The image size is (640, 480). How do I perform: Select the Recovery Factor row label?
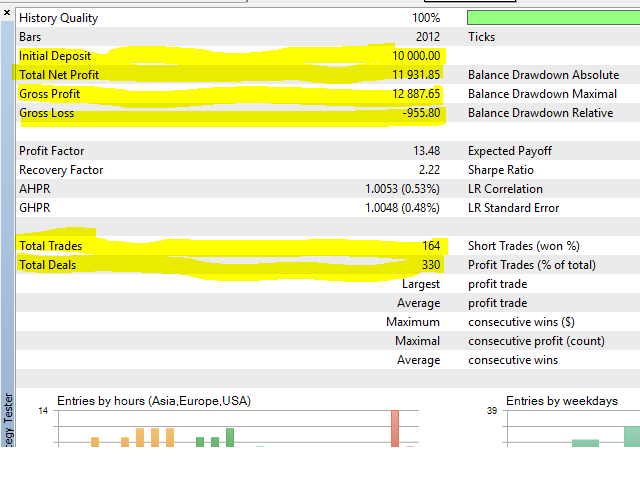61,170
